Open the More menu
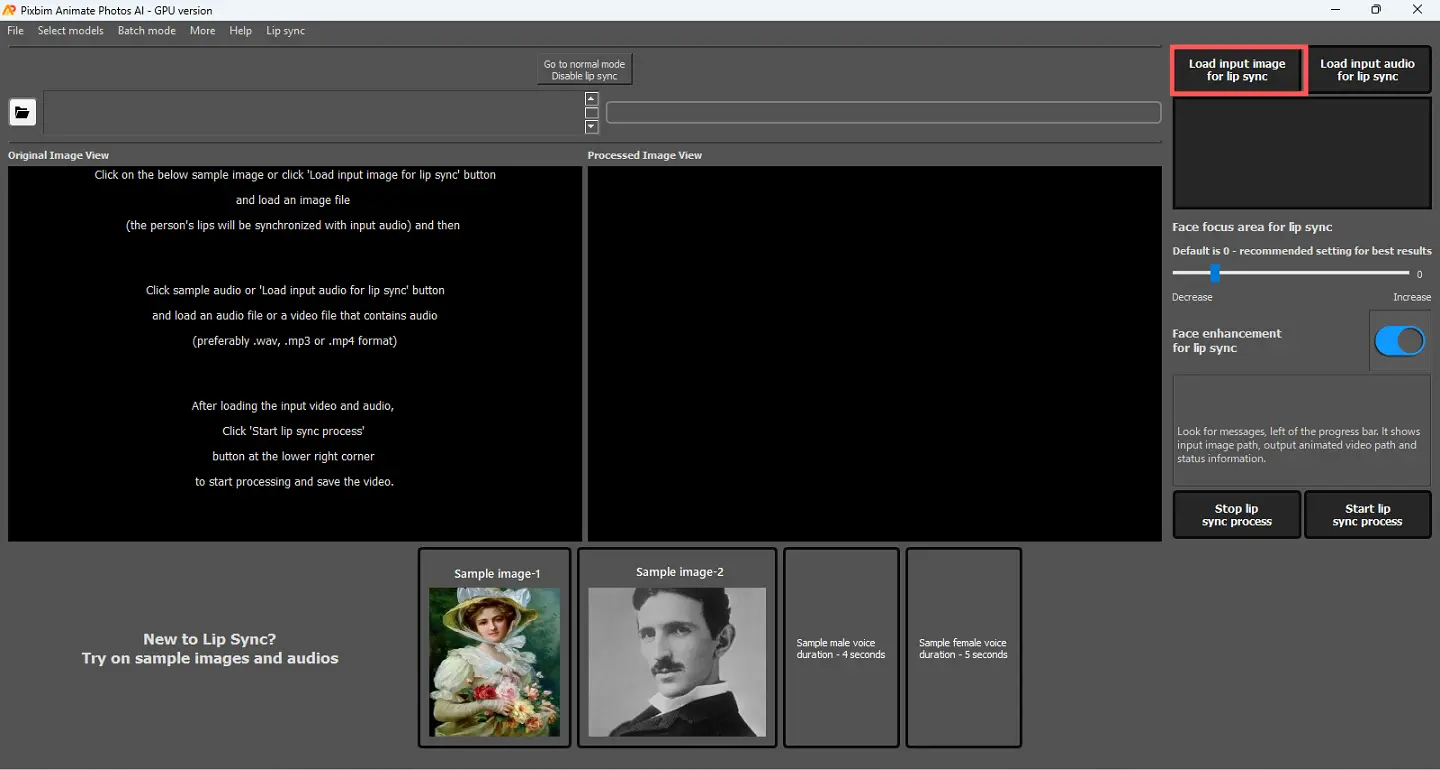 tap(203, 31)
